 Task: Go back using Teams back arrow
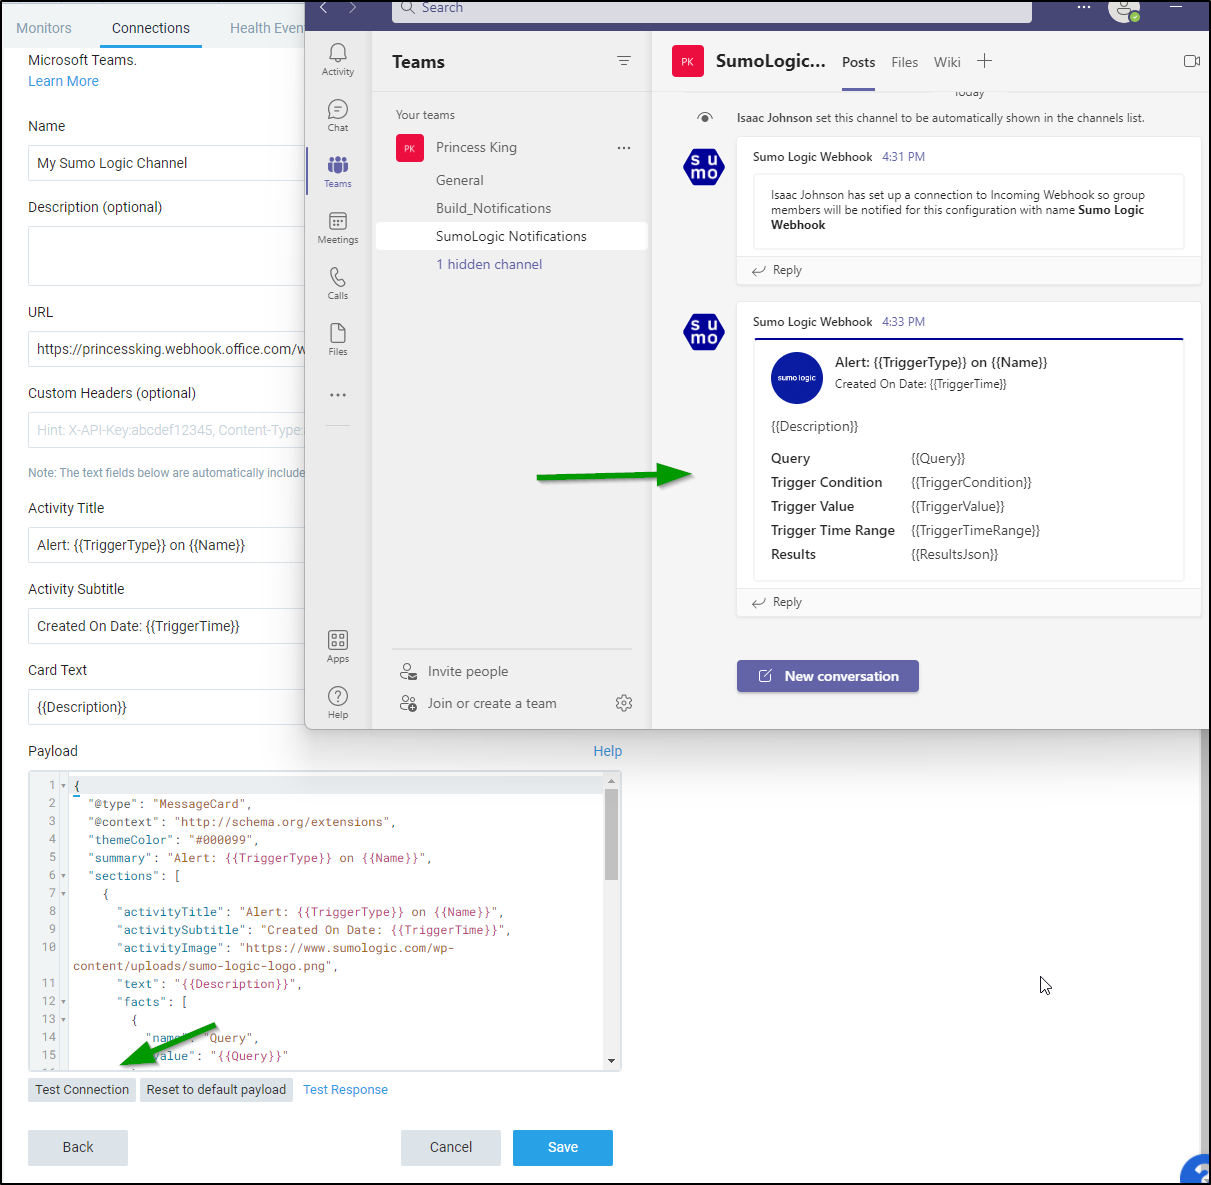pos(324,8)
